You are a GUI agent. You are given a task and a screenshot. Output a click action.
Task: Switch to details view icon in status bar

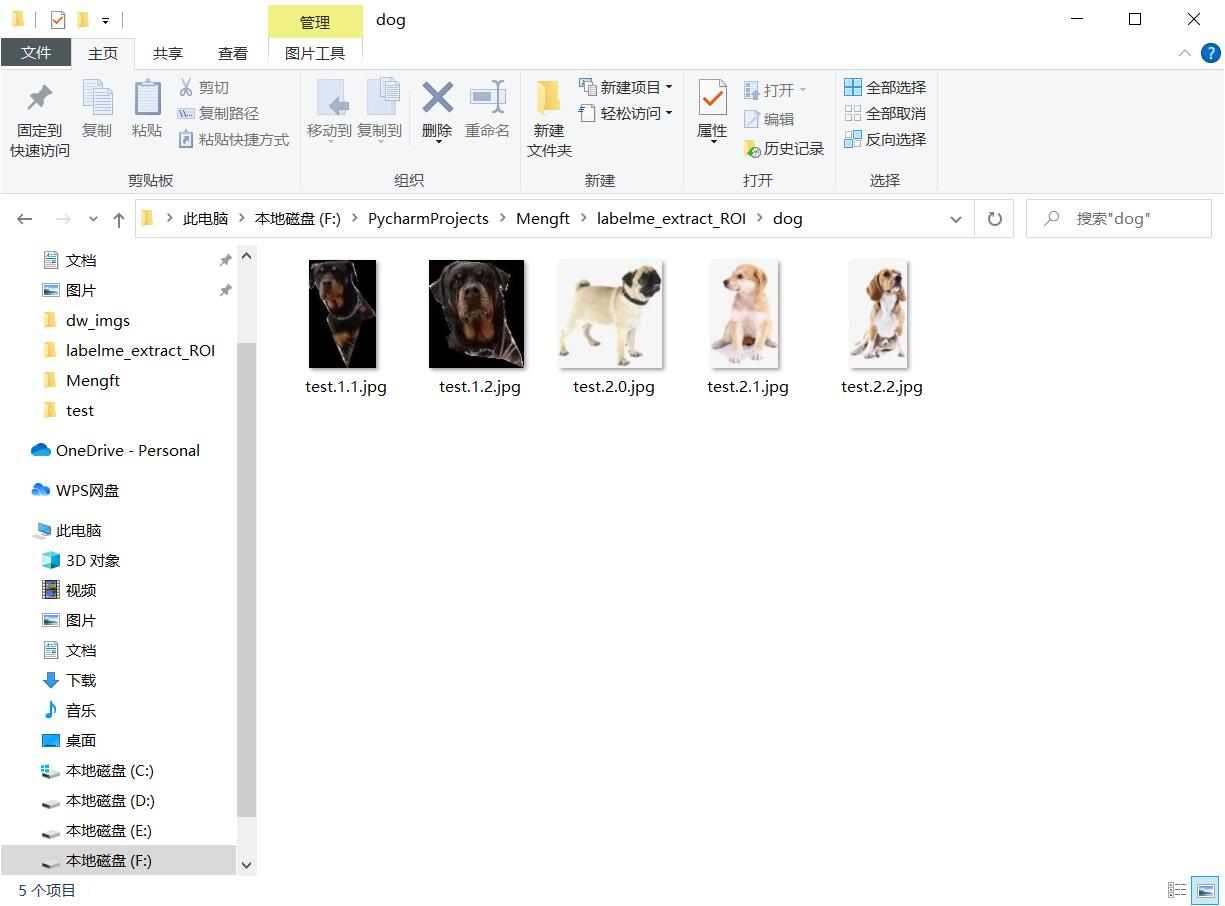click(x=1178, y=890)
